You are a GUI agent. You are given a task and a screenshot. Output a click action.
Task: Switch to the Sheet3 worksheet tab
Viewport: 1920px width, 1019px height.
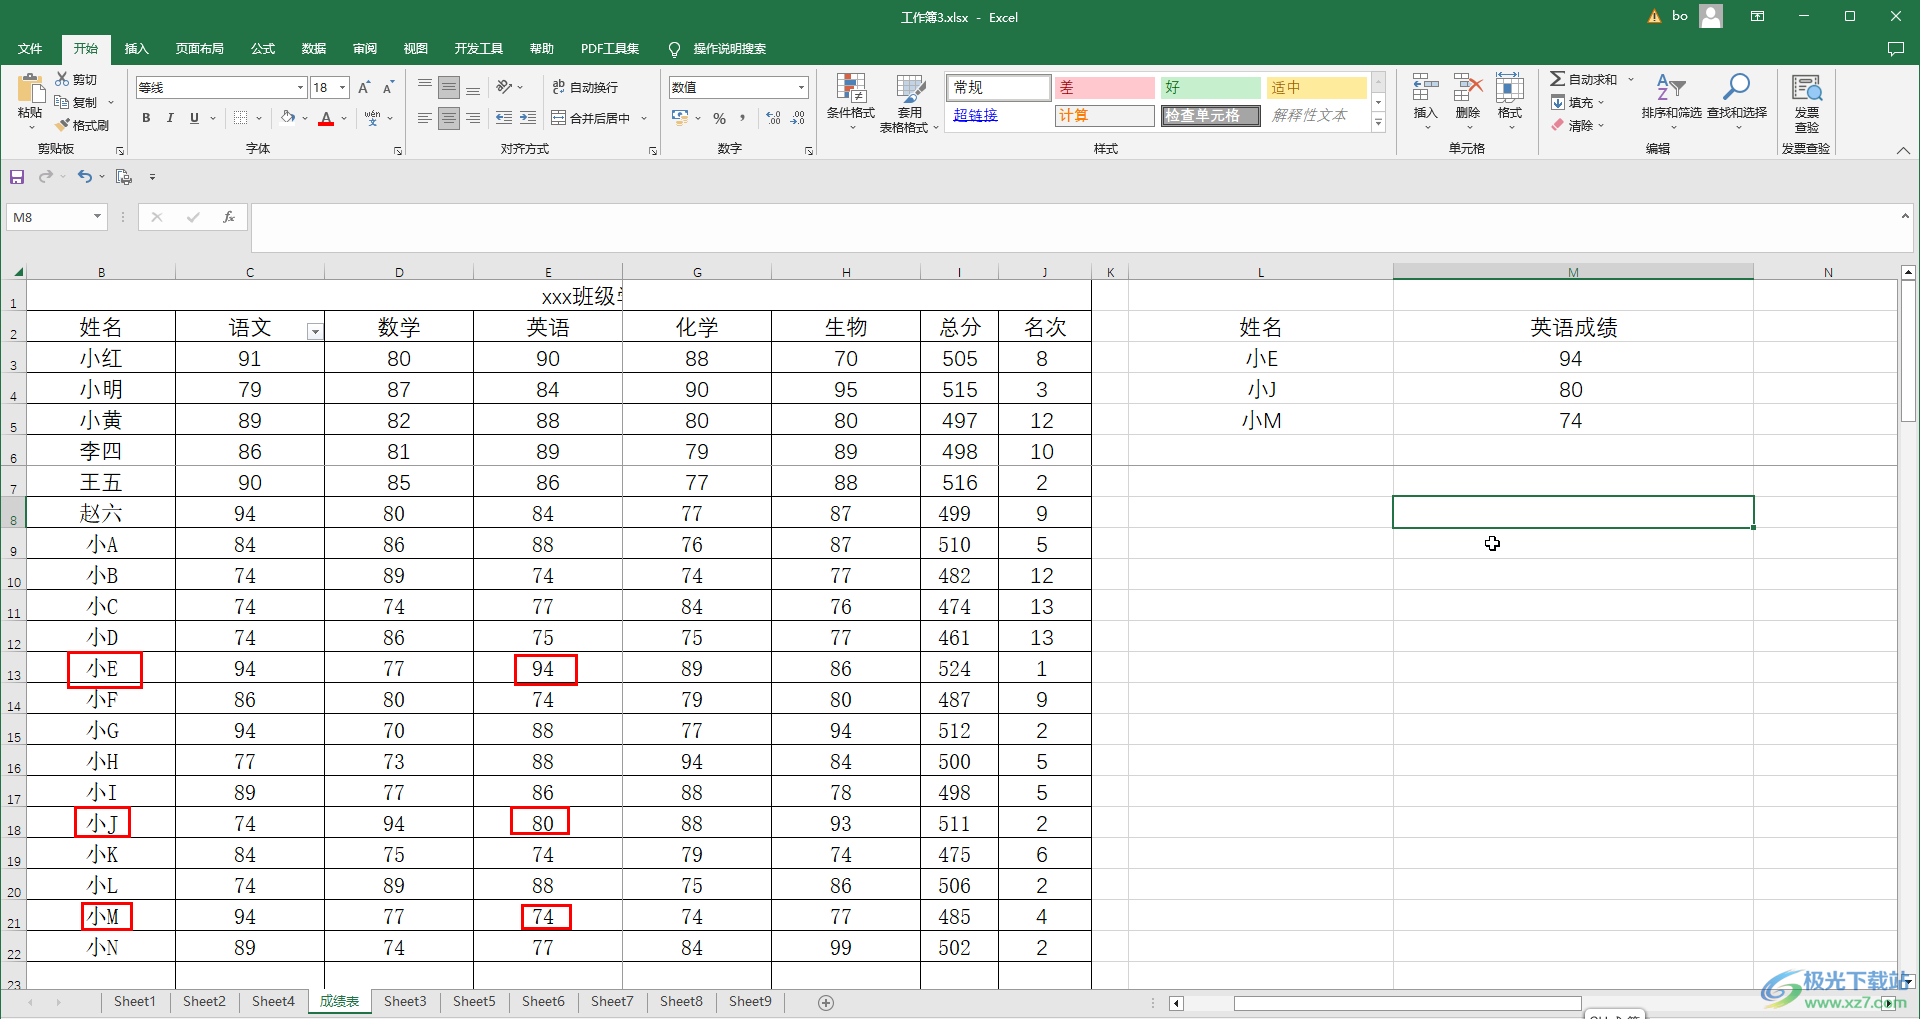405,1002
